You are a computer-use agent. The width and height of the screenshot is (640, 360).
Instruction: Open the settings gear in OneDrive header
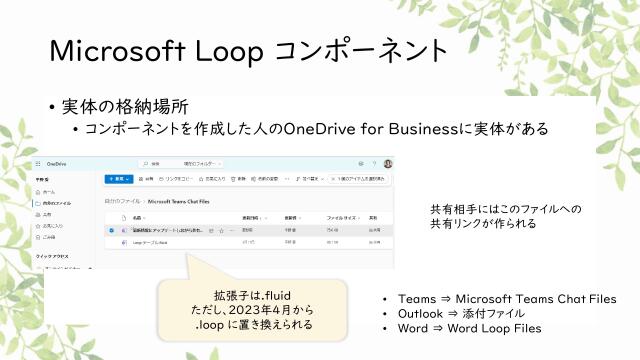(361, 164)
